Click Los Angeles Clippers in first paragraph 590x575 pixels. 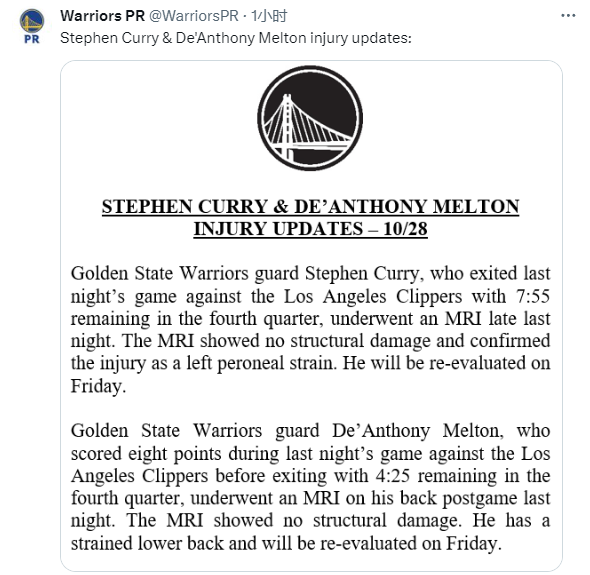(373, 296)
